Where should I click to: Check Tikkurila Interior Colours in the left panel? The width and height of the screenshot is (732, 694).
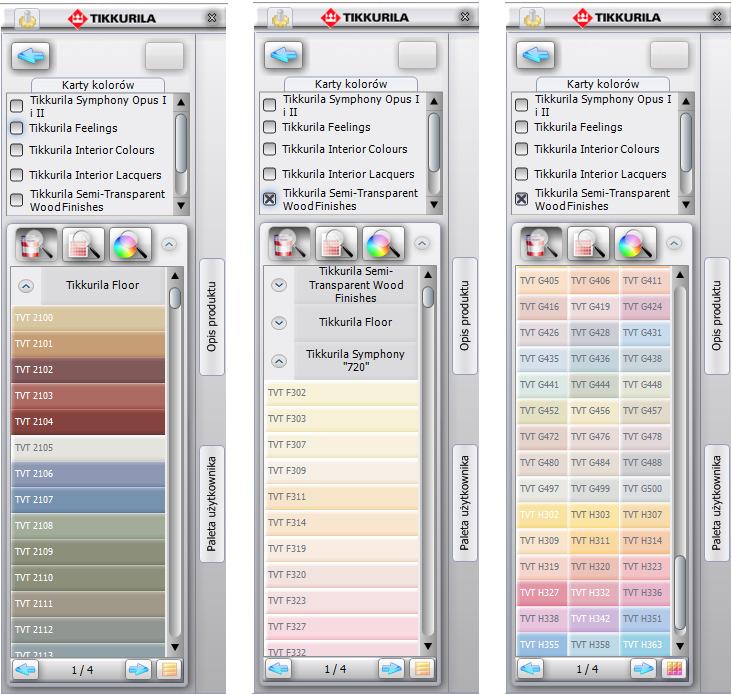coord(17,150)
